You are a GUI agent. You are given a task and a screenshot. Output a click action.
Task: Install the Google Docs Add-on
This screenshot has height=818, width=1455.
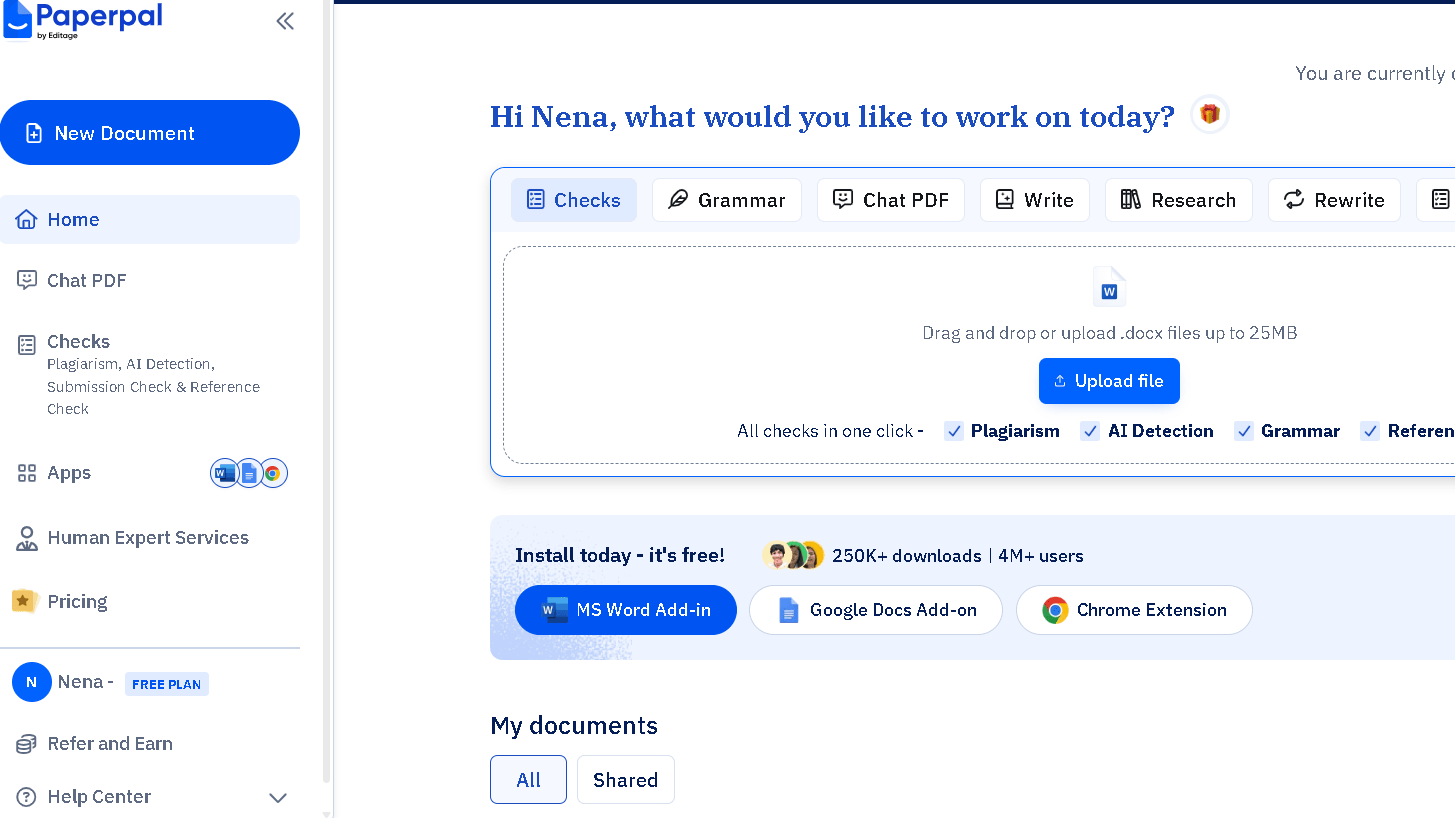(876, 610)
